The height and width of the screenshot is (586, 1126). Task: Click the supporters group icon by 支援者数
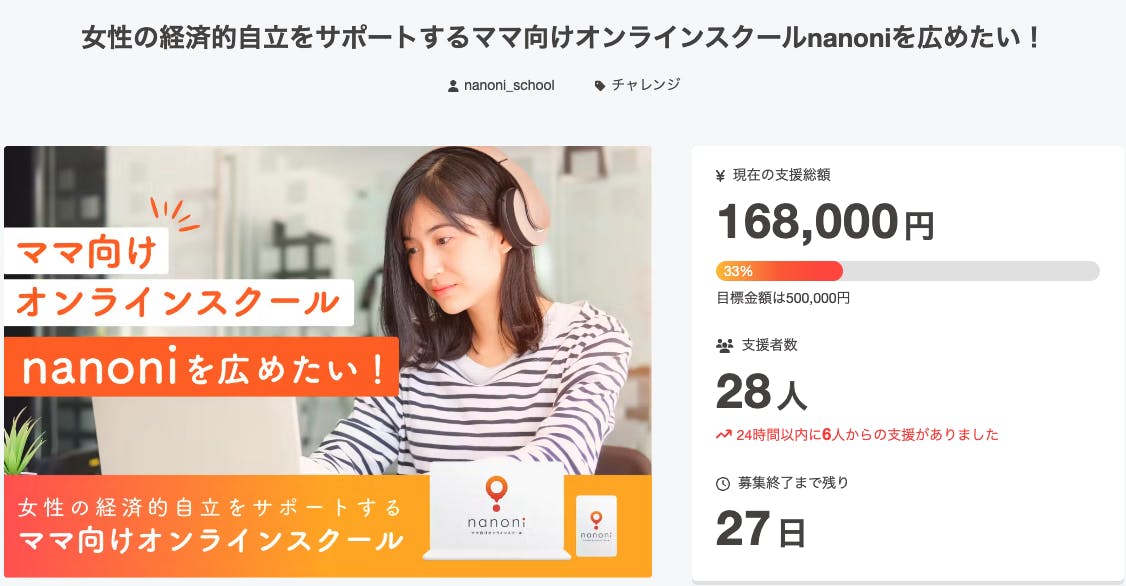click(x=725, y=345)
